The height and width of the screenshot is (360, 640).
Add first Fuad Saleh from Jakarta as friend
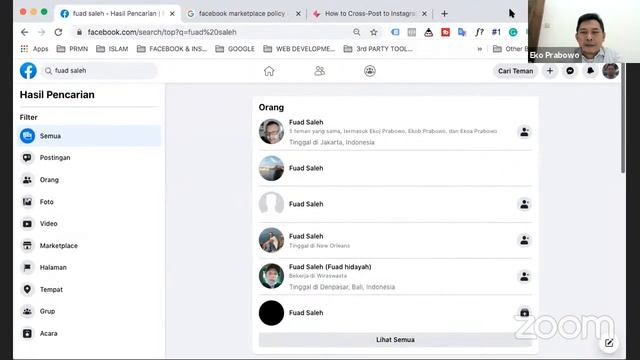tap(524, 132)
